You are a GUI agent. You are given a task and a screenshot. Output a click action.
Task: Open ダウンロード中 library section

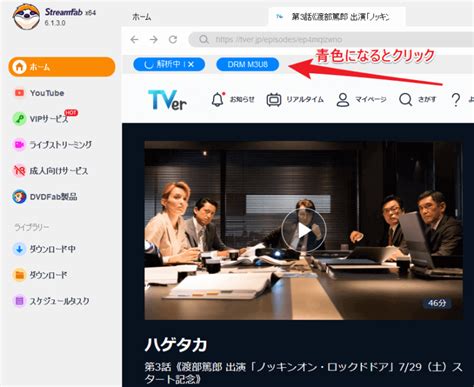tap(52, 249)
